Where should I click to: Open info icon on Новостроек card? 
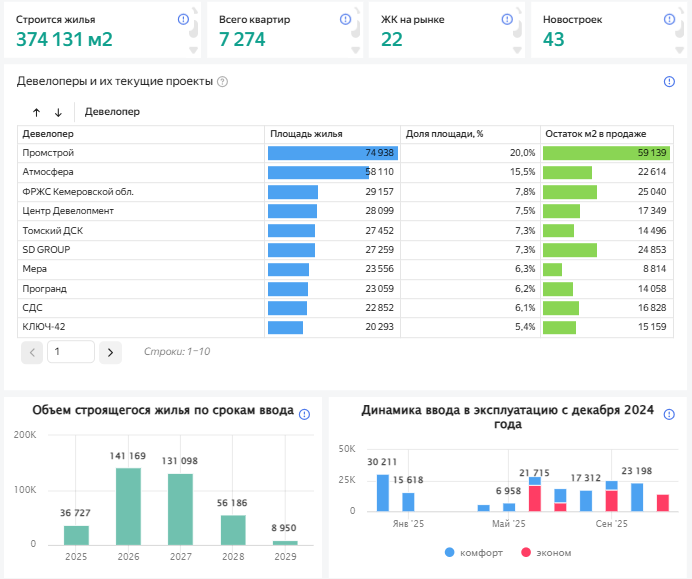pyautogui.click(x=669, y=19)
